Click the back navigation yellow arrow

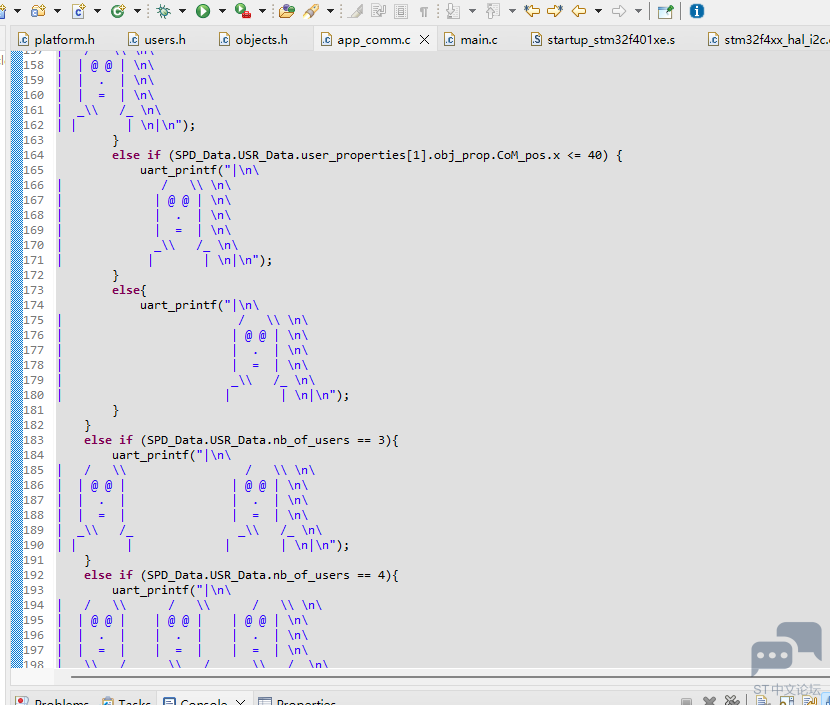[578, 11]
